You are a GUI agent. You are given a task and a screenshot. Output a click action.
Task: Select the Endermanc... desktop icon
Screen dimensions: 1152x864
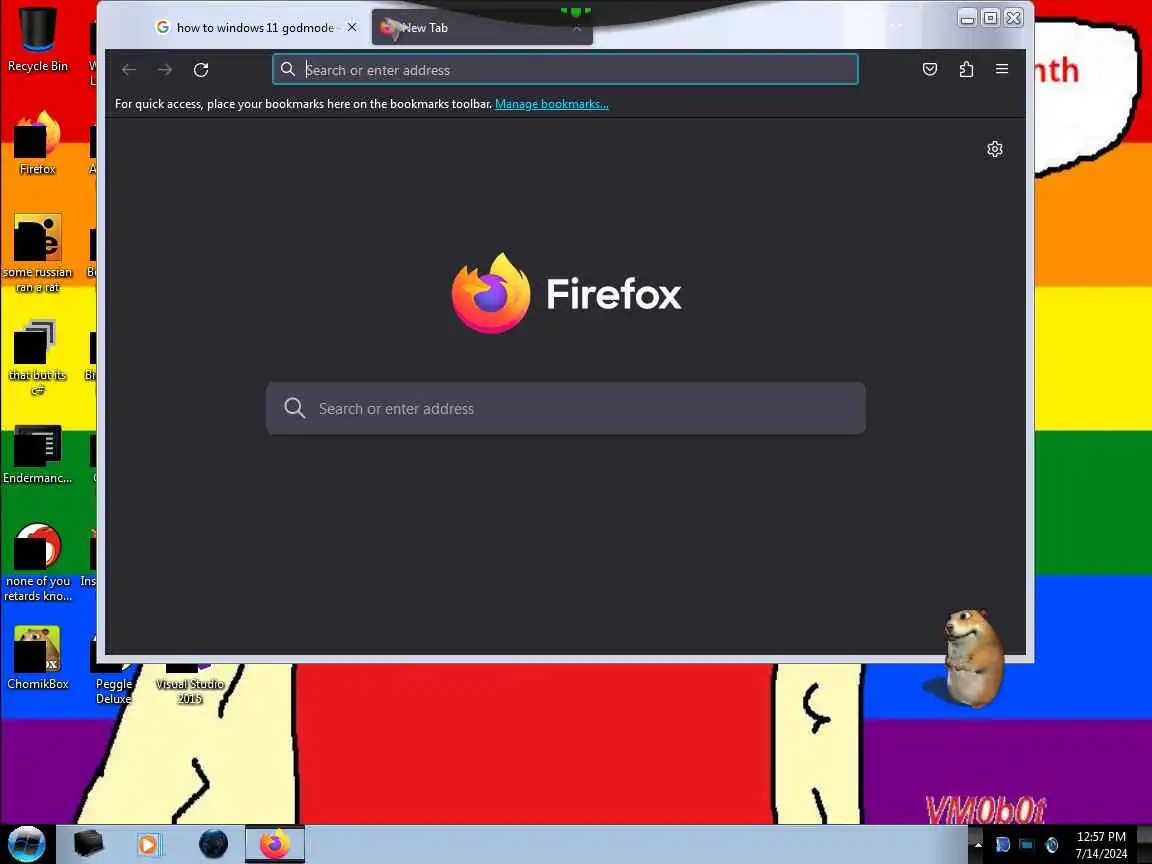(37, 456)
